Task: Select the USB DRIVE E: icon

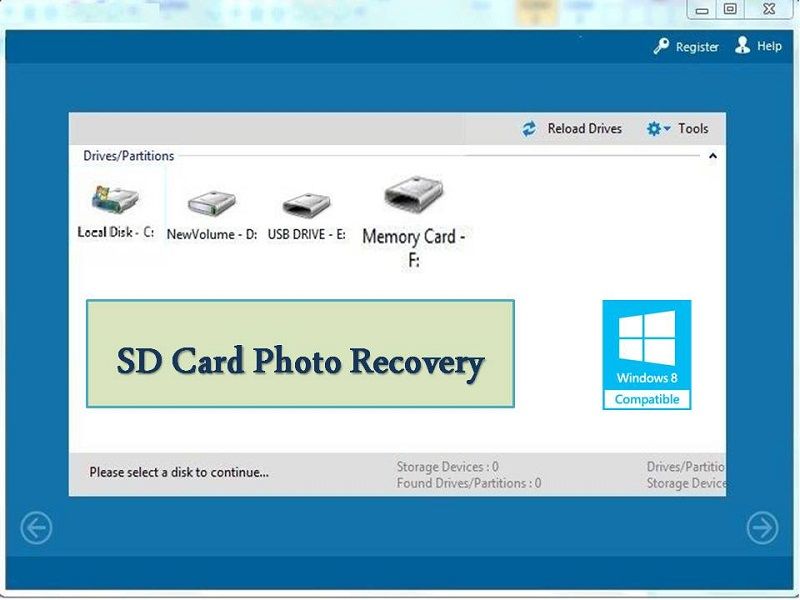Action: pos(306,205)
